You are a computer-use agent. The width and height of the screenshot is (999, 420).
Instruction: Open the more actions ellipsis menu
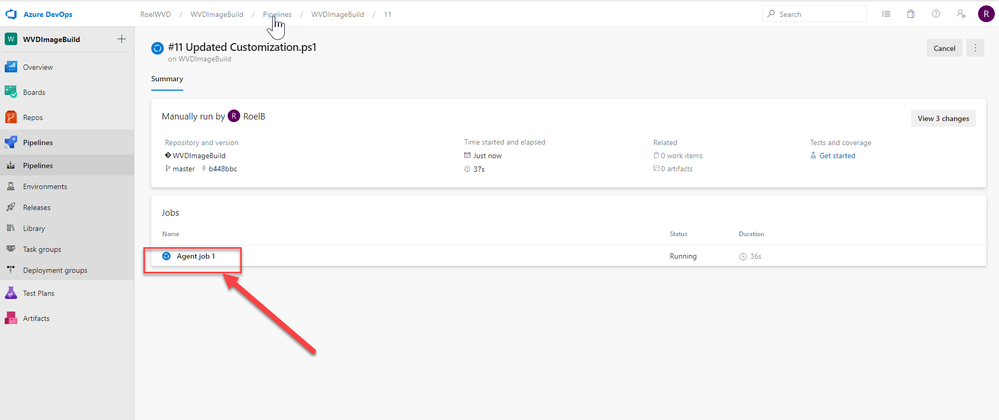coord(975,48)
